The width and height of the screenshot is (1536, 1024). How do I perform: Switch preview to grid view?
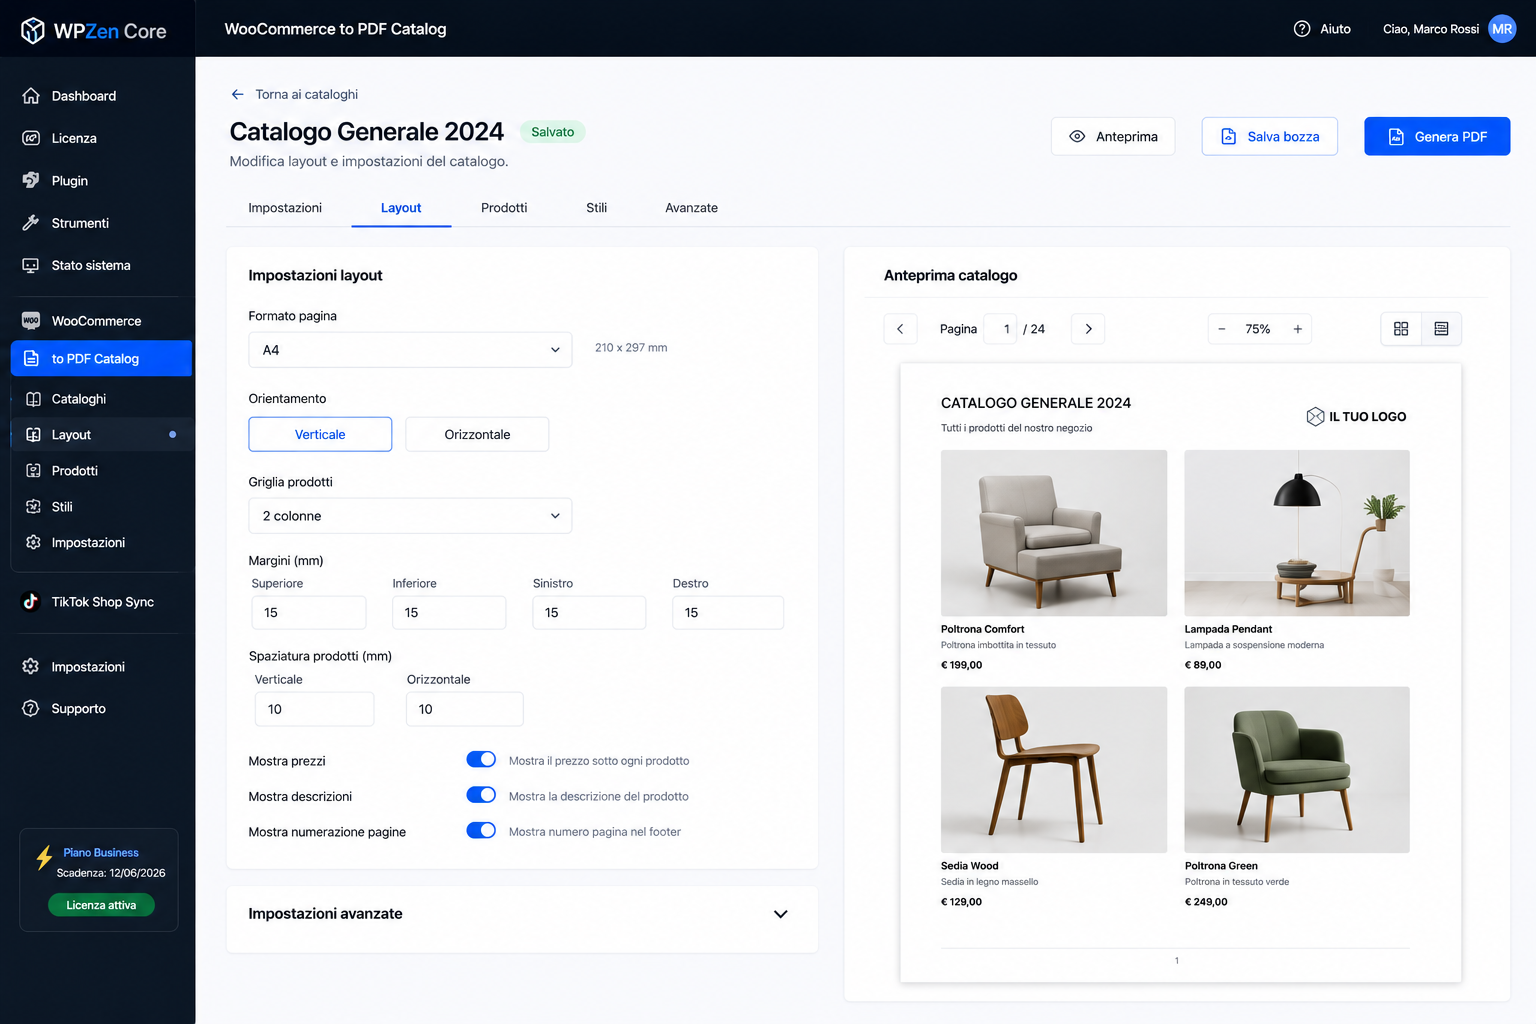click(x=1401, y=329)
